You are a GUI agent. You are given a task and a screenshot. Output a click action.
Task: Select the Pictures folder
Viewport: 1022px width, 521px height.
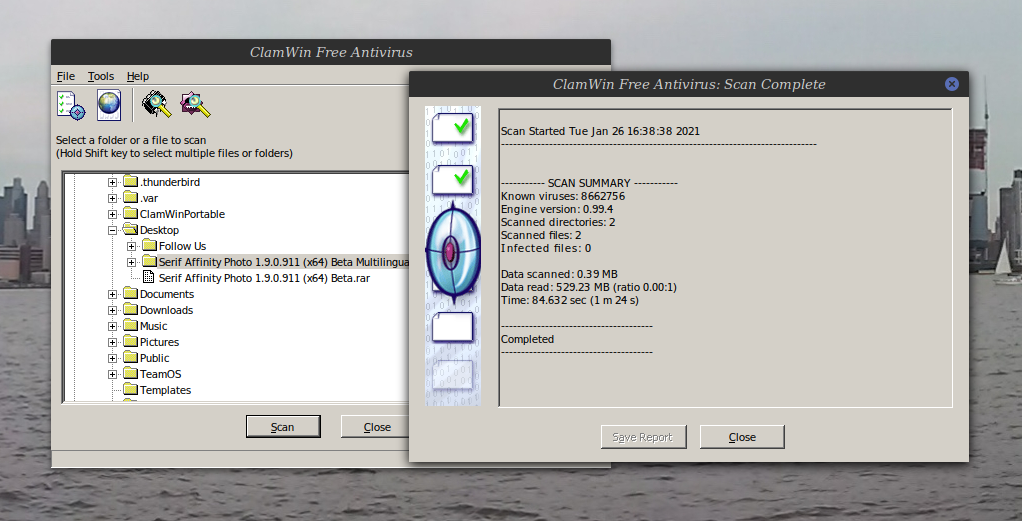coord(159,342)
